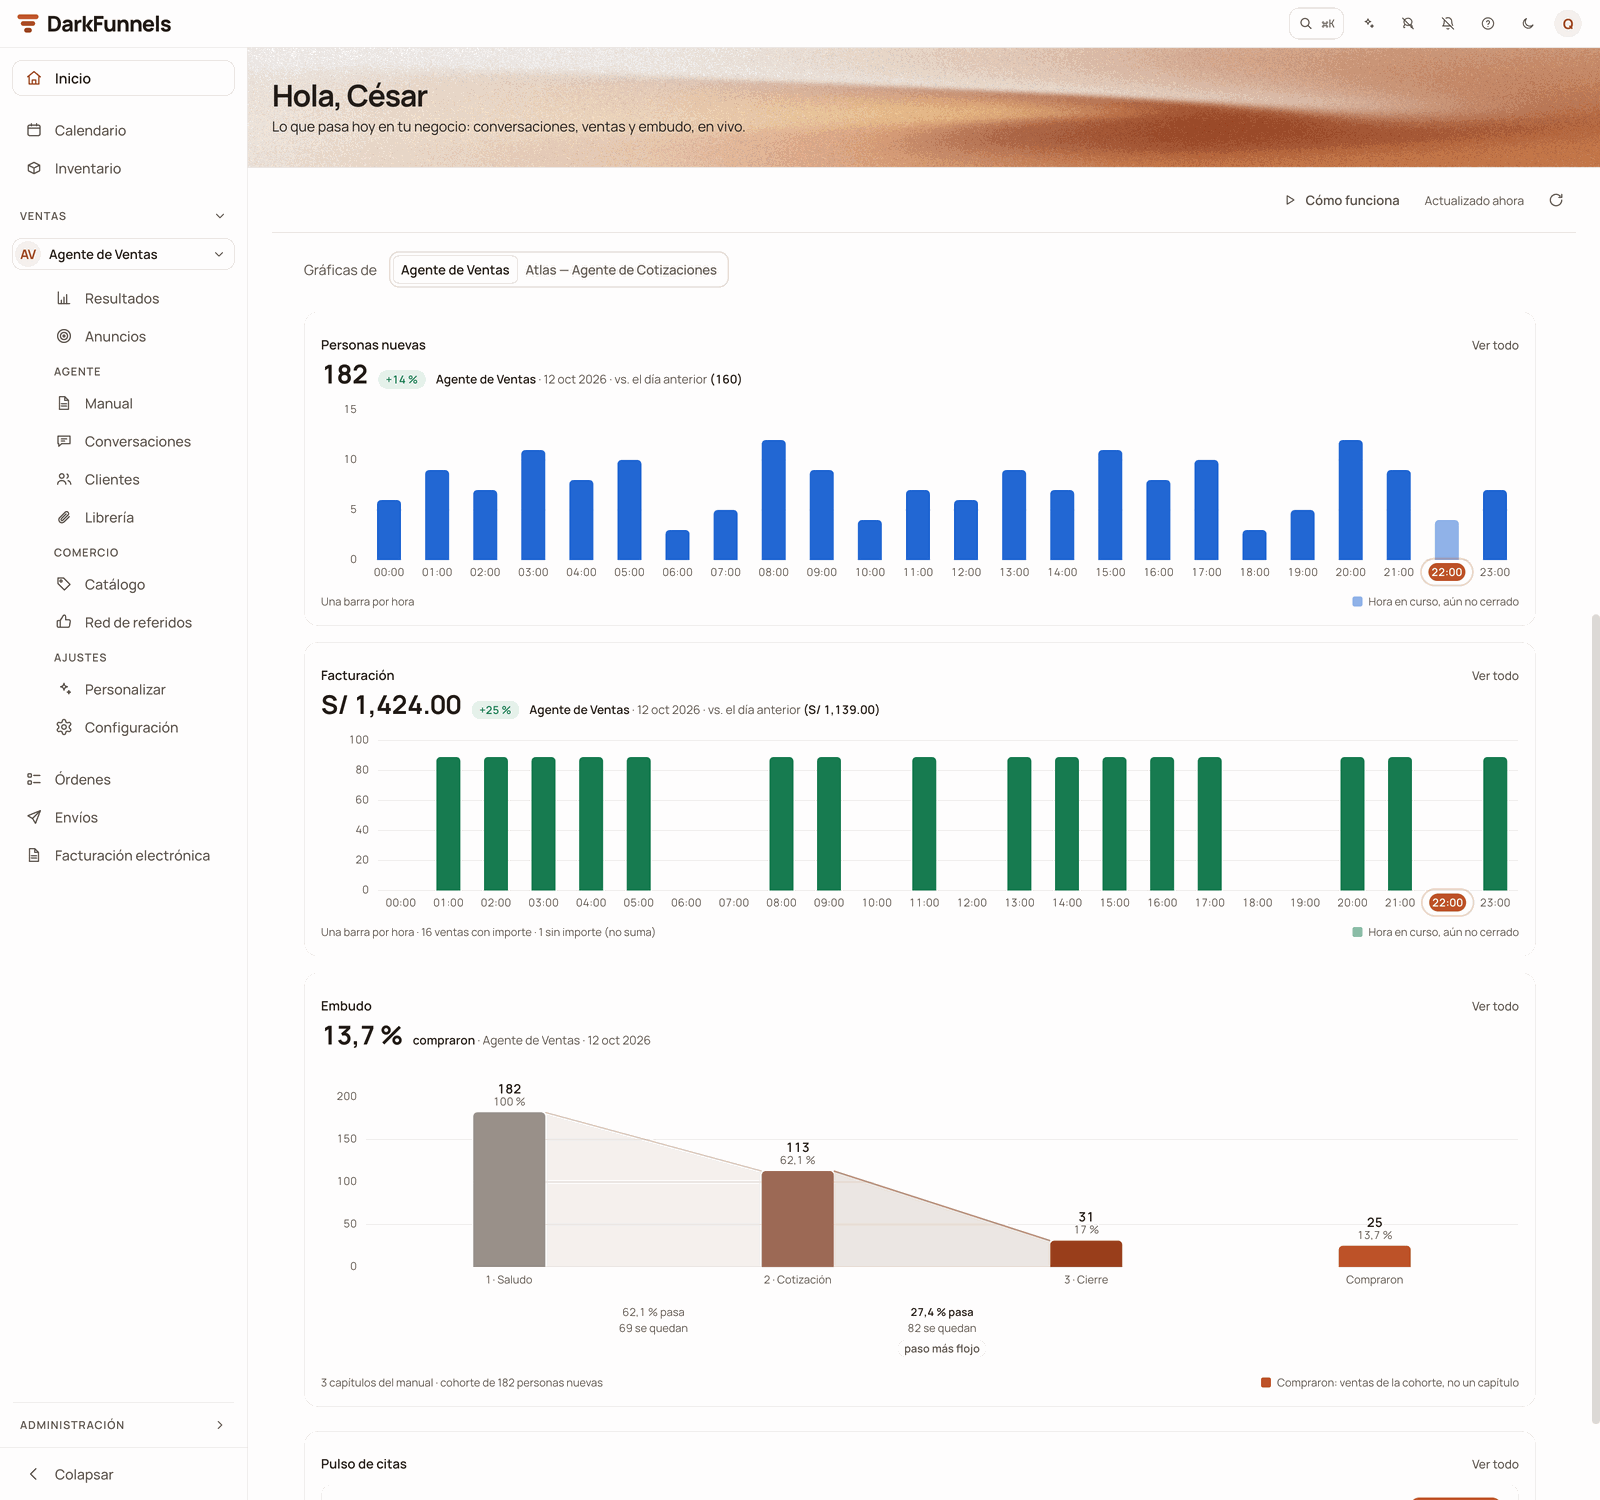1600x1500 pixels.
Task: Click the orange Compraron legend swatch
Action: coord(1266,1383)
